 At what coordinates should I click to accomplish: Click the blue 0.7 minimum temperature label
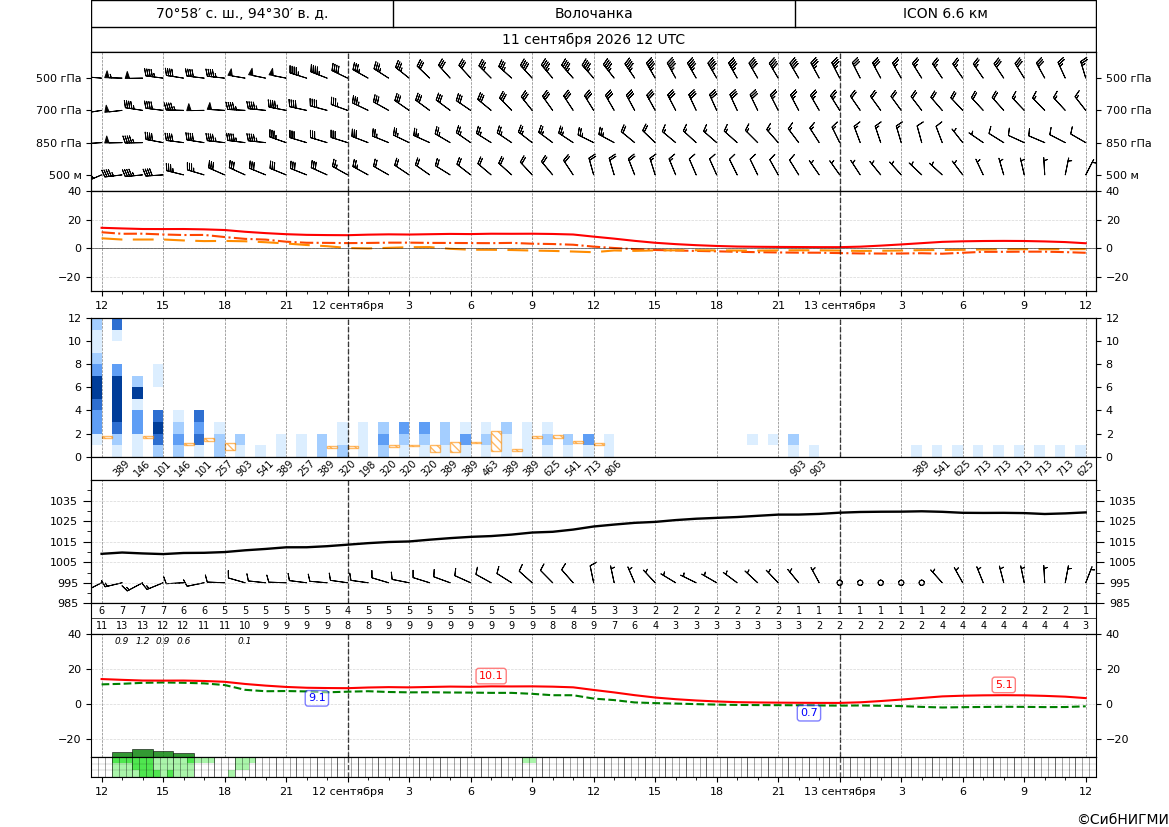[x=809, y=713]
